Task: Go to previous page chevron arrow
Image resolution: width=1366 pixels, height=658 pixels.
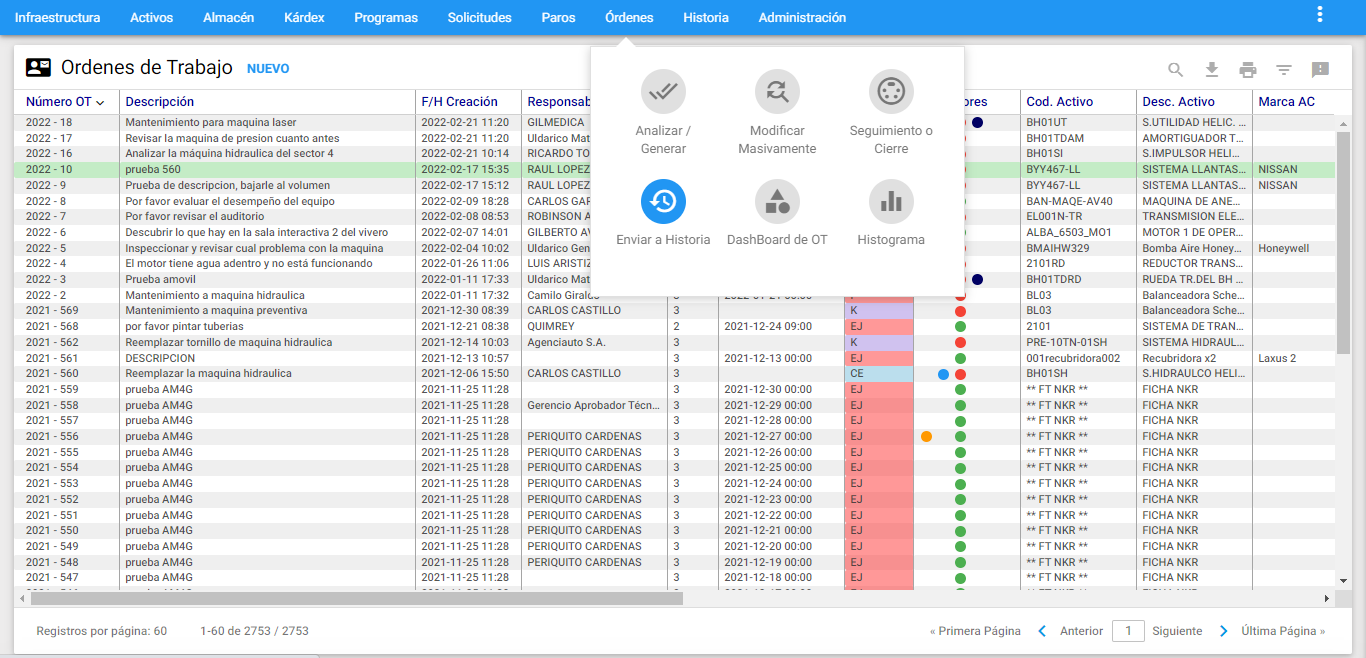Action: click(x=1042, y=631)
